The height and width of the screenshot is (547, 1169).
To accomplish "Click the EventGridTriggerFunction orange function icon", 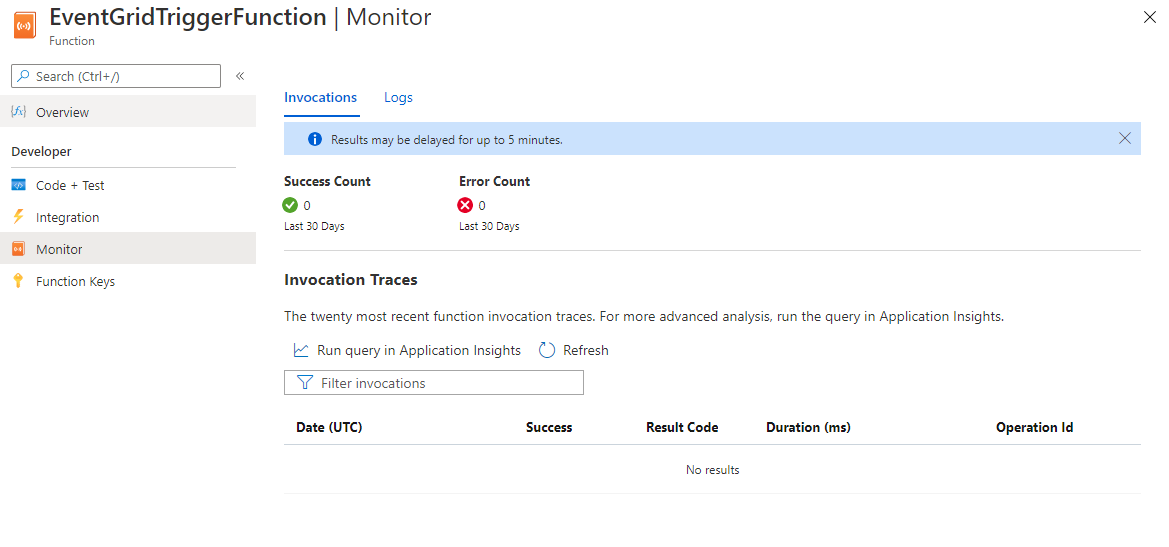I will pyautogui.click(x=24, y=26).
